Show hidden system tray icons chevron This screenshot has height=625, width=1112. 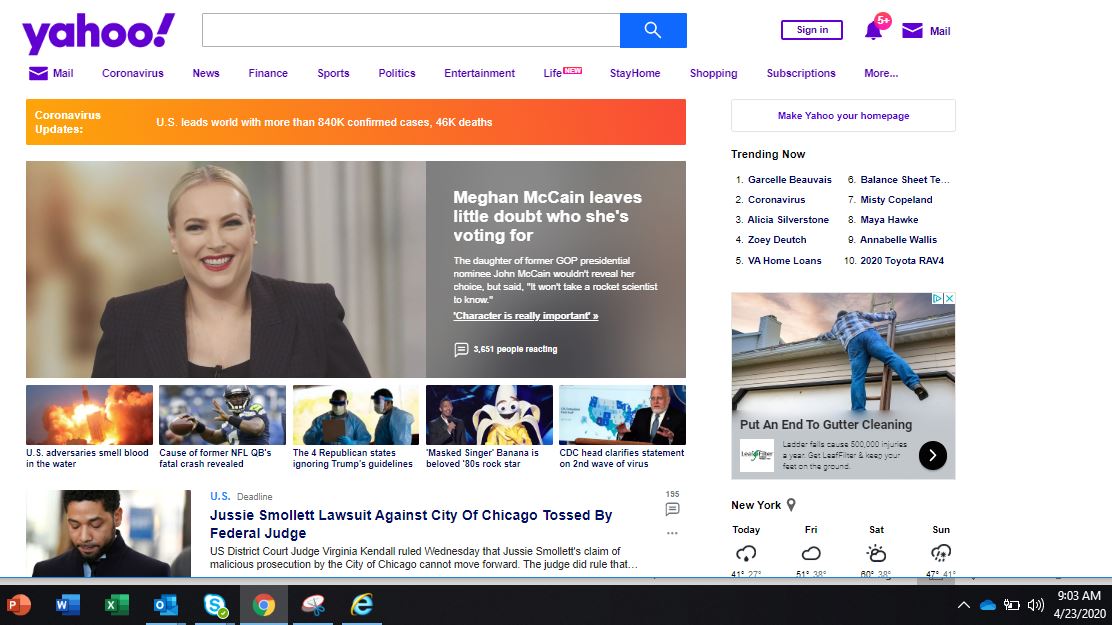[964, 605]
